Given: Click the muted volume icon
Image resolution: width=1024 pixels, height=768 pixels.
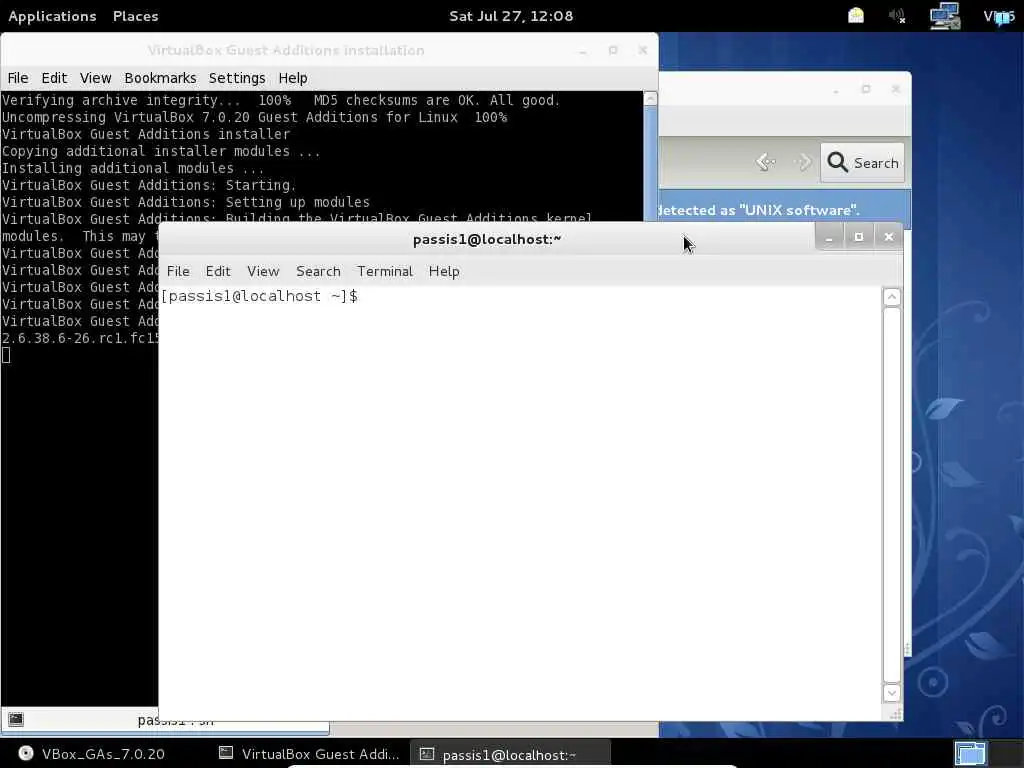Looking at the screenshot, I should (897, 16).
